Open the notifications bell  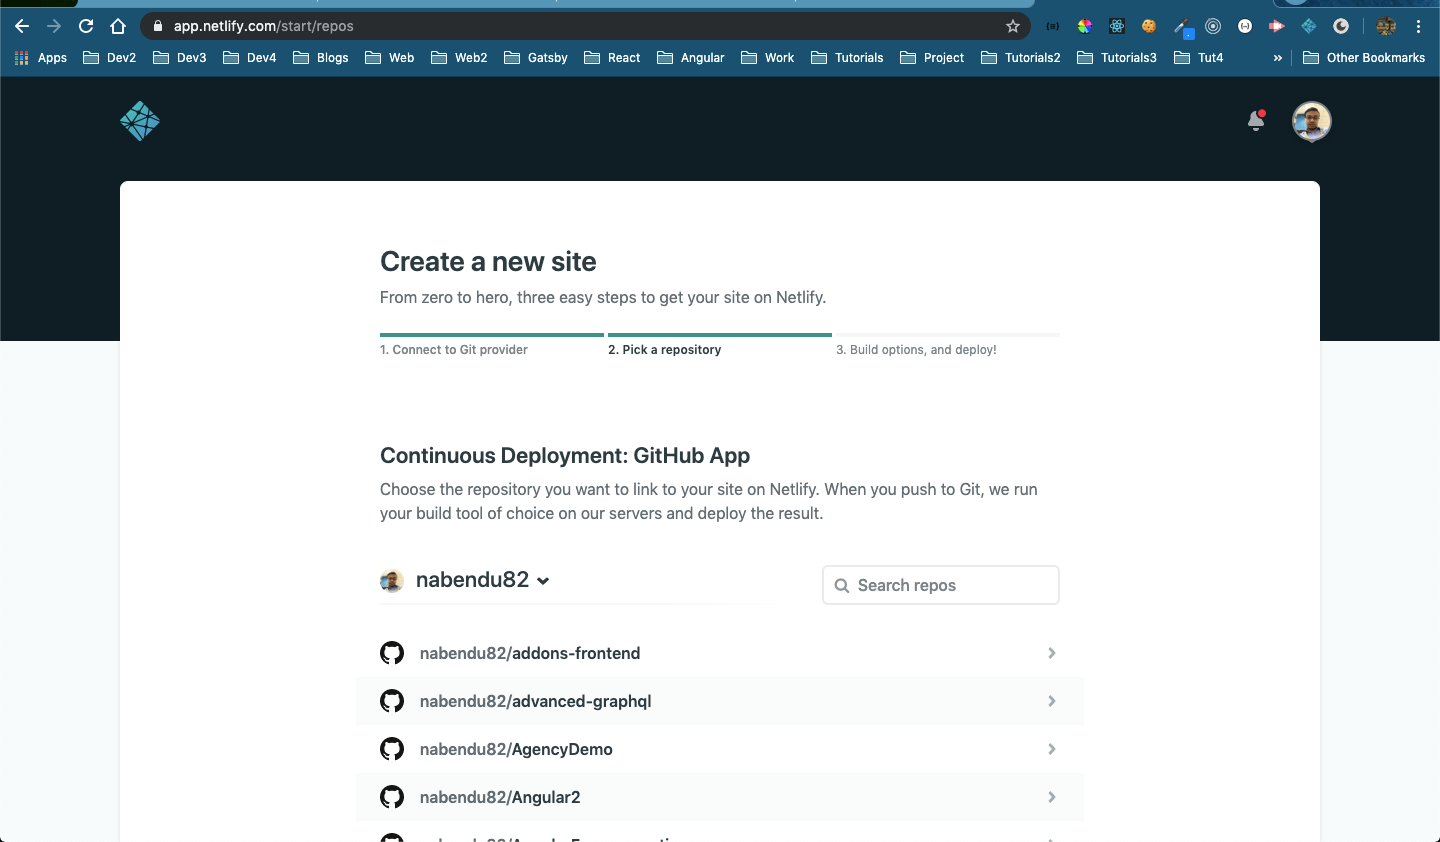click(1256, 121)
